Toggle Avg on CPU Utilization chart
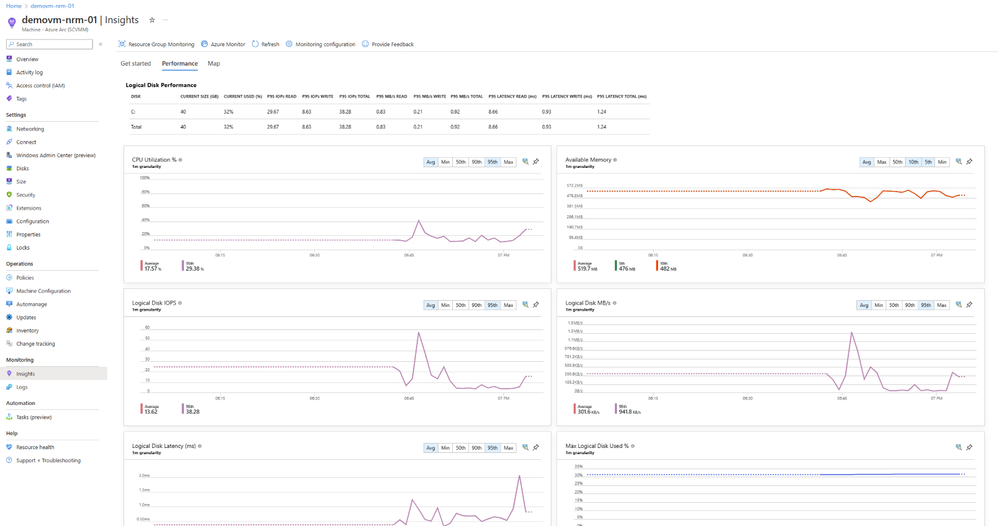 point(431,162)
